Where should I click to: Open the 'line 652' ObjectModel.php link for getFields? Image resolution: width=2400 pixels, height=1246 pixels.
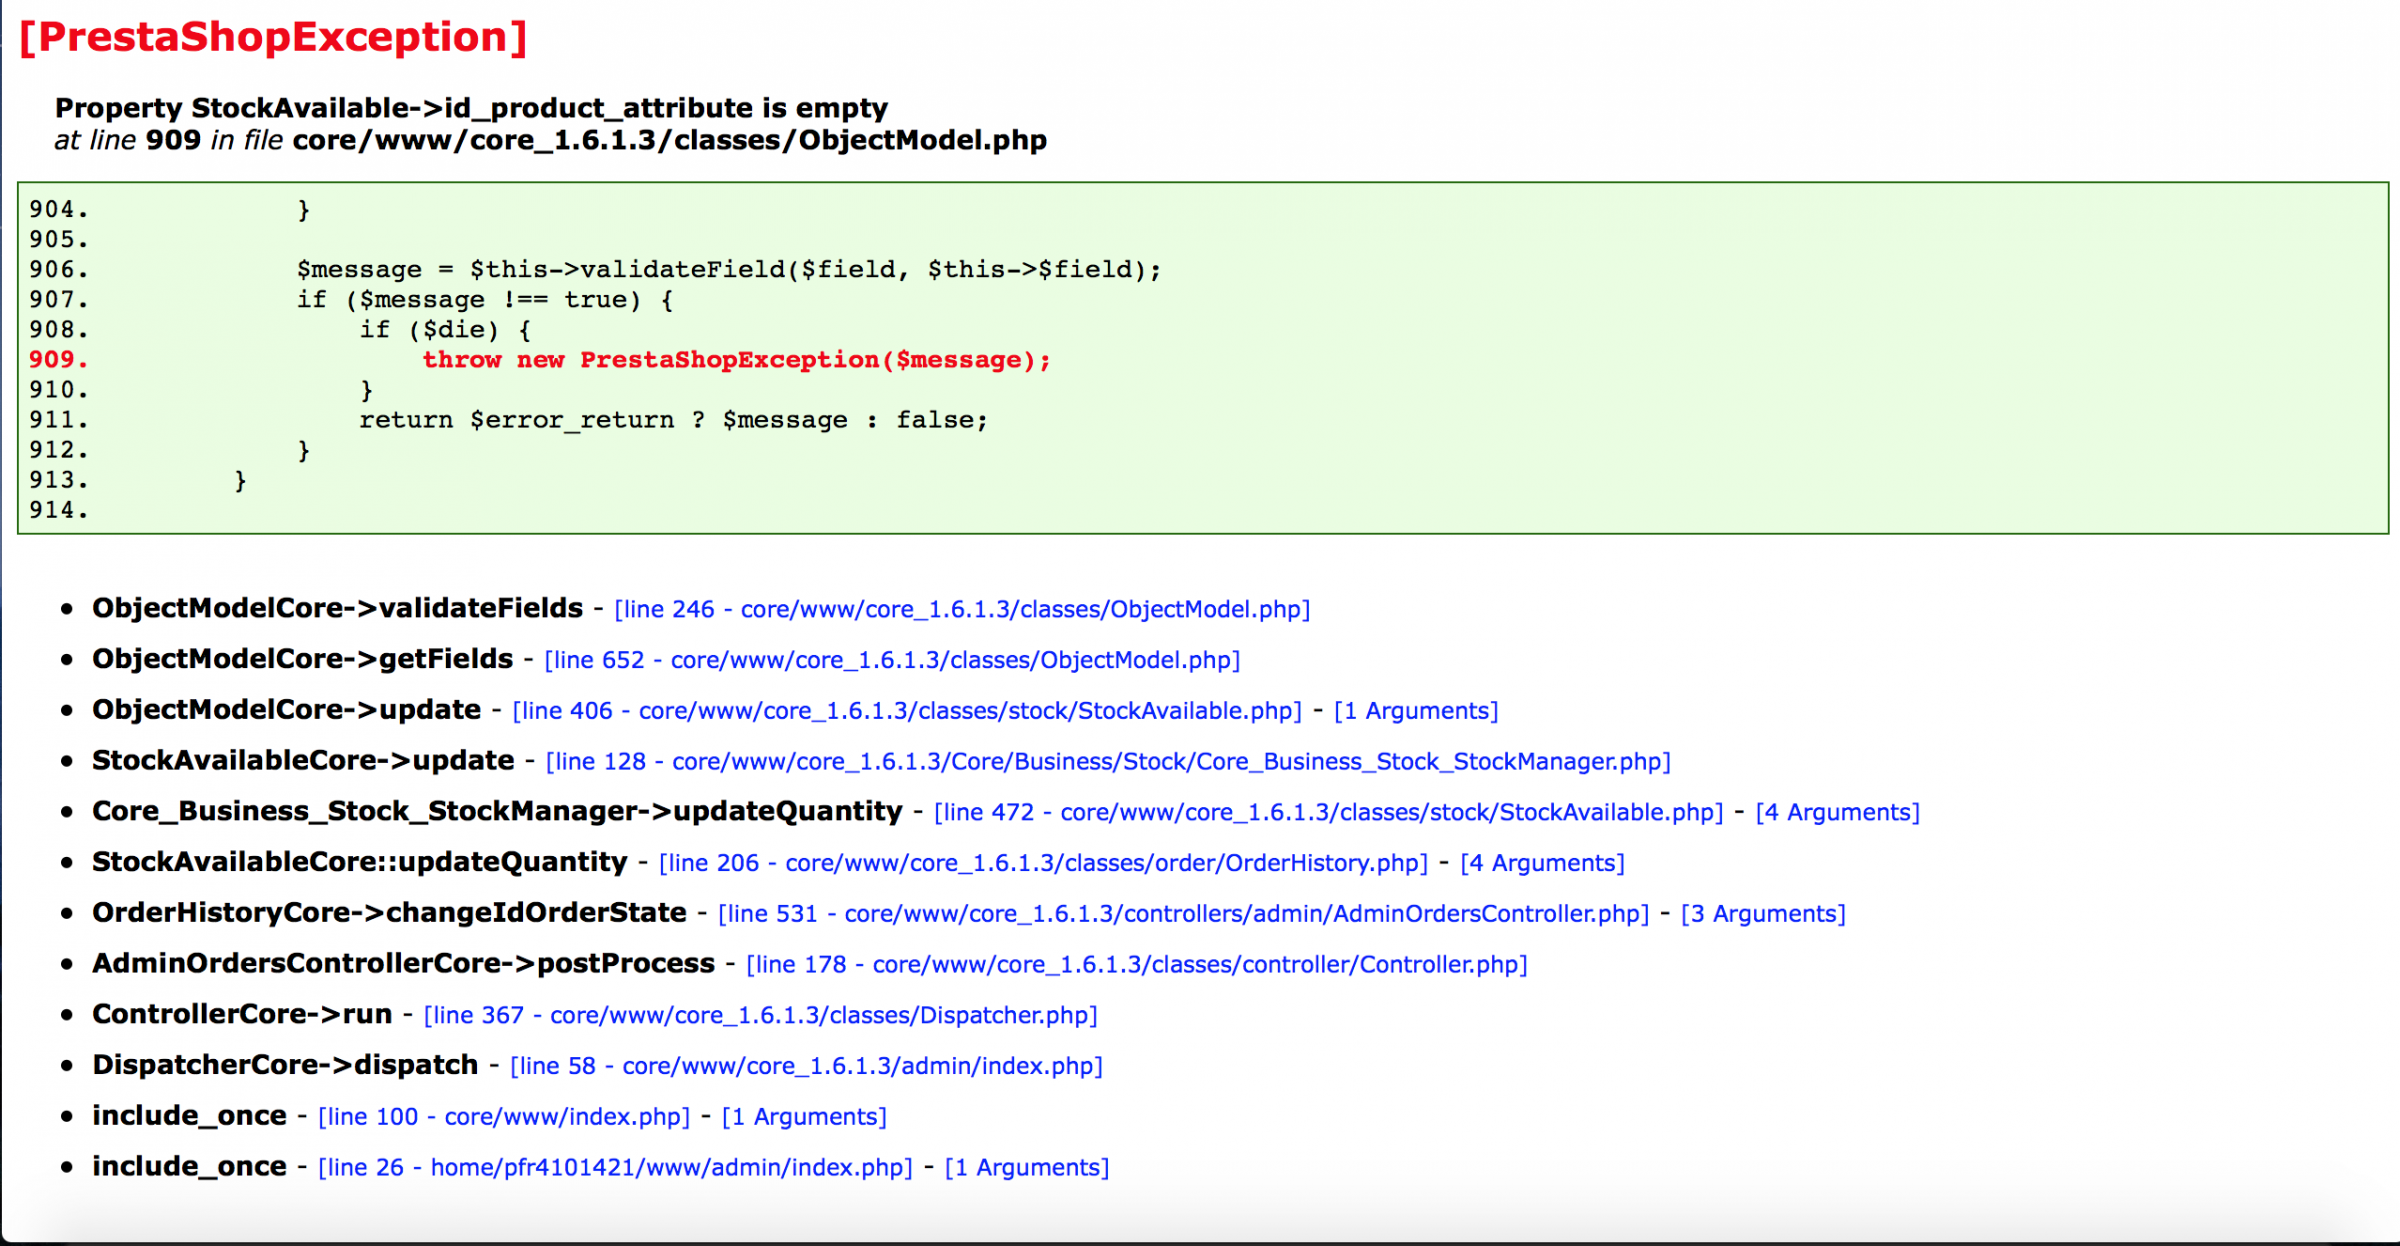[892, 660]
